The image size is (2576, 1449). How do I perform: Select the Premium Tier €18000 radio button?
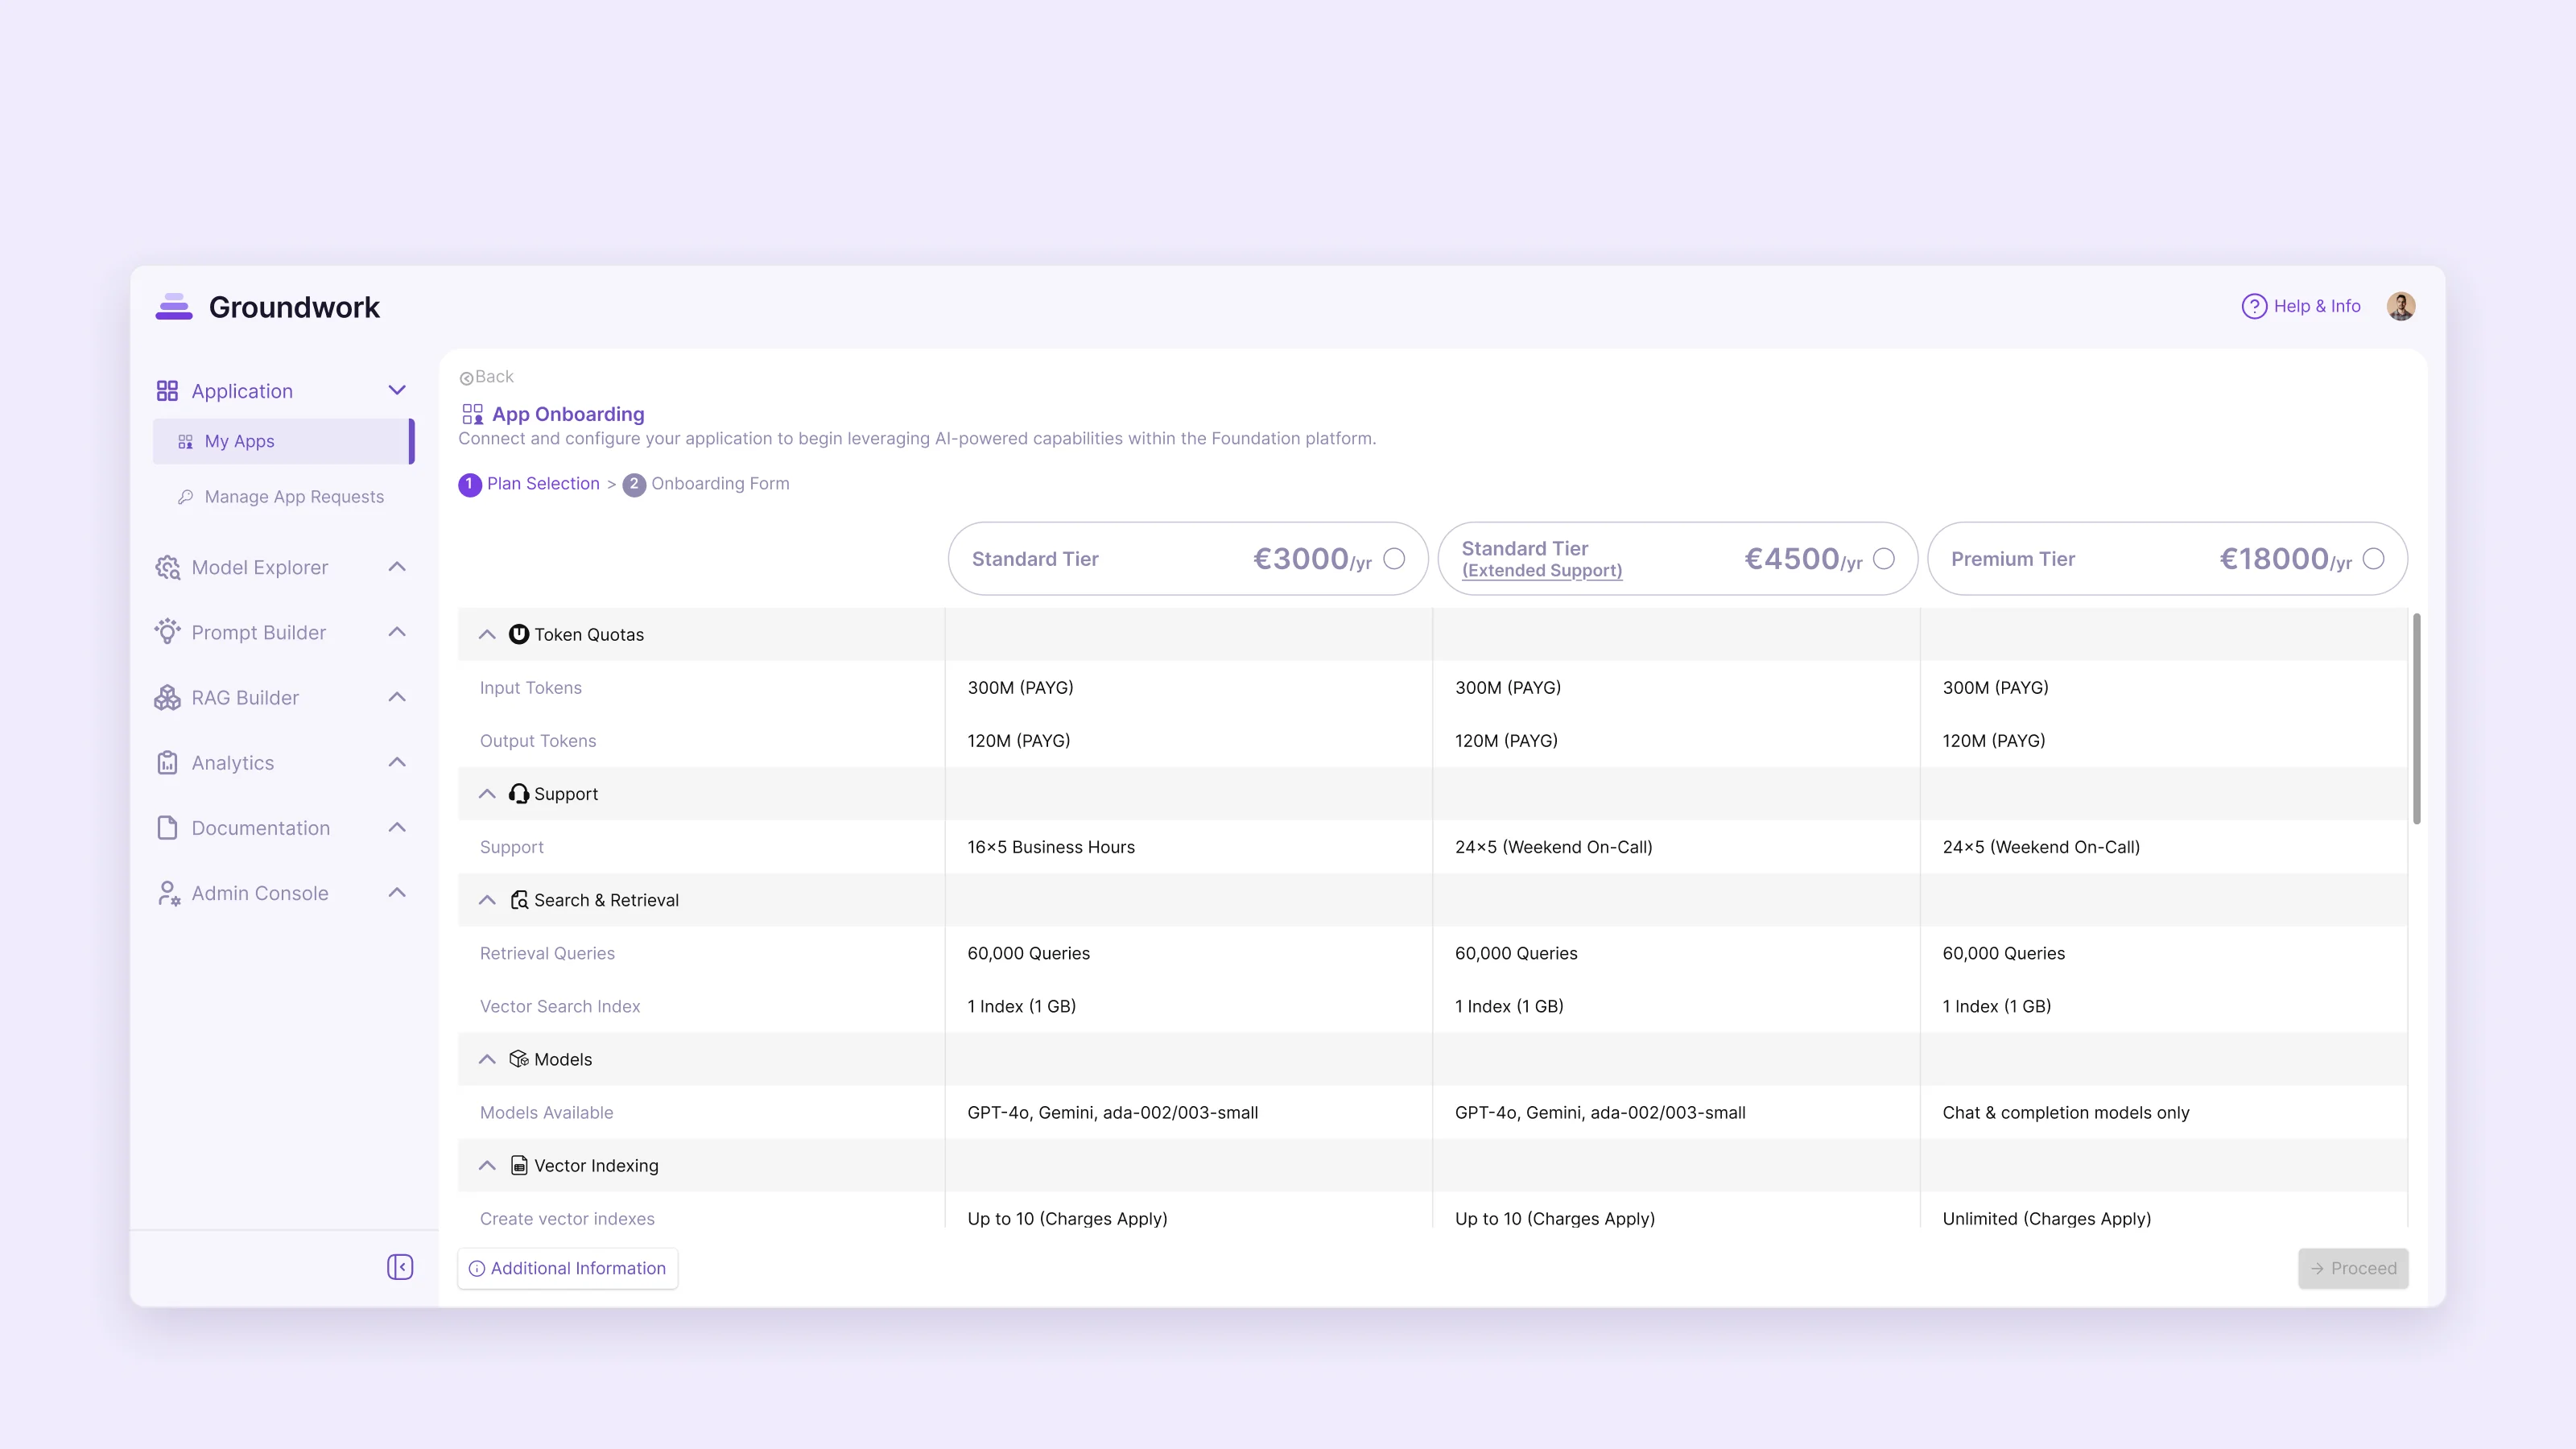pos(2374,559)
